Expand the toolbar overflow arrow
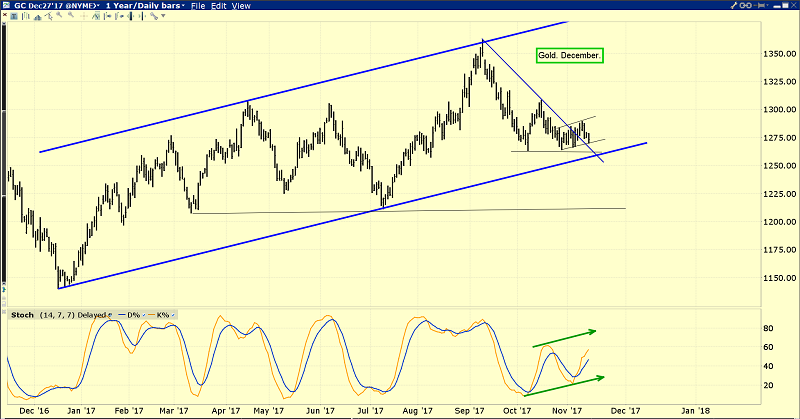 (163, 16)
